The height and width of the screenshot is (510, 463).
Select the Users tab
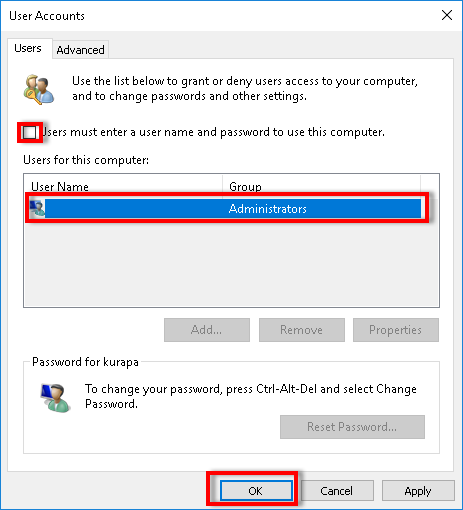tap(28, 48)
